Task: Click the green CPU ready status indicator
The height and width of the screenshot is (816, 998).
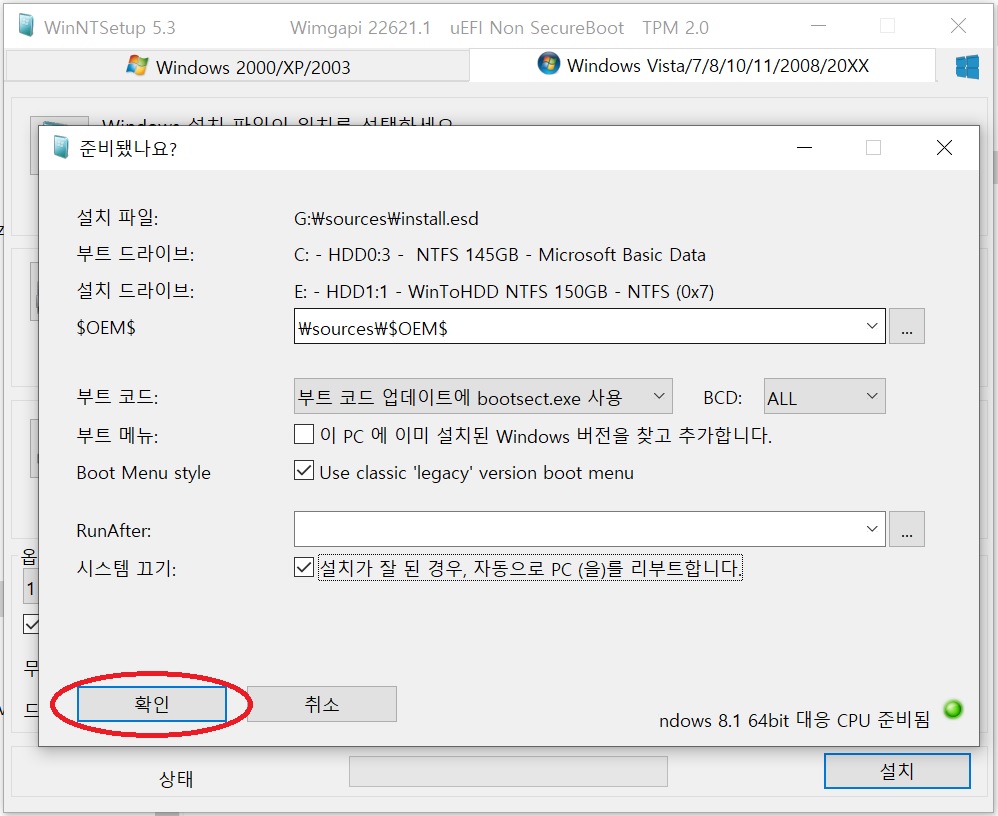Action: point(953,709)
